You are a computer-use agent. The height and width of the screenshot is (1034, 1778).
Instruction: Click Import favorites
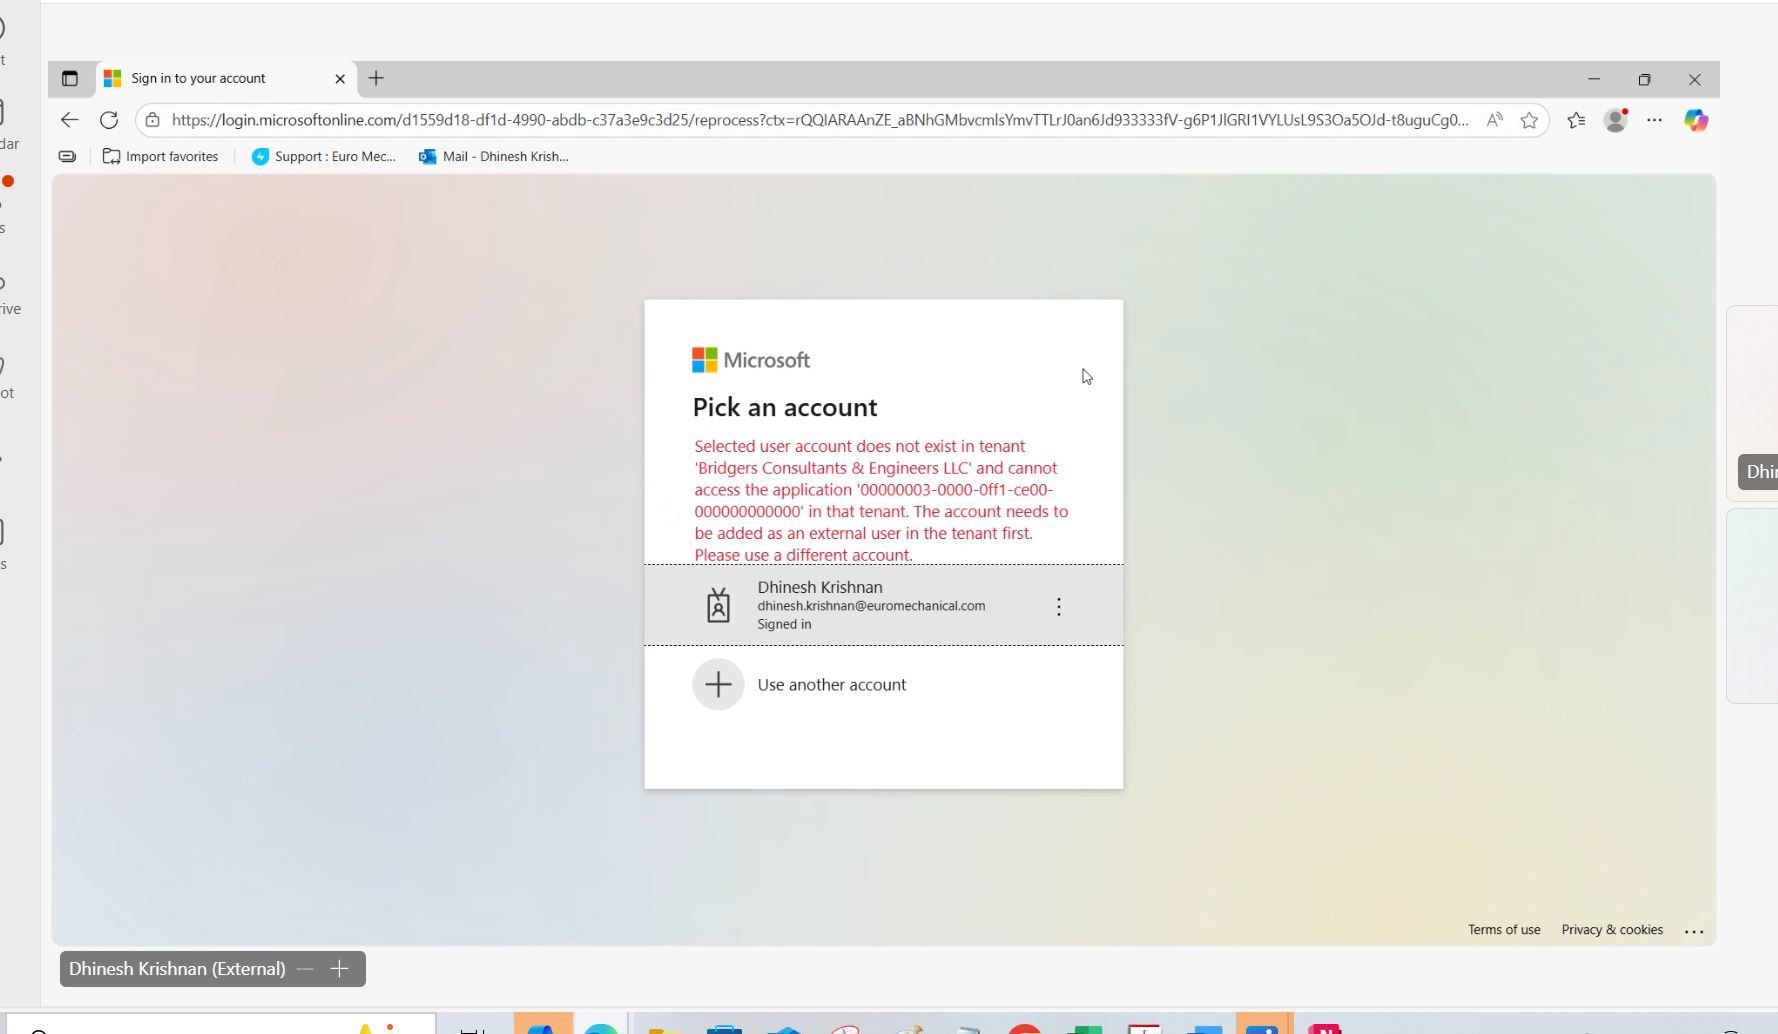pyautogui.click(x=161, y=156)
